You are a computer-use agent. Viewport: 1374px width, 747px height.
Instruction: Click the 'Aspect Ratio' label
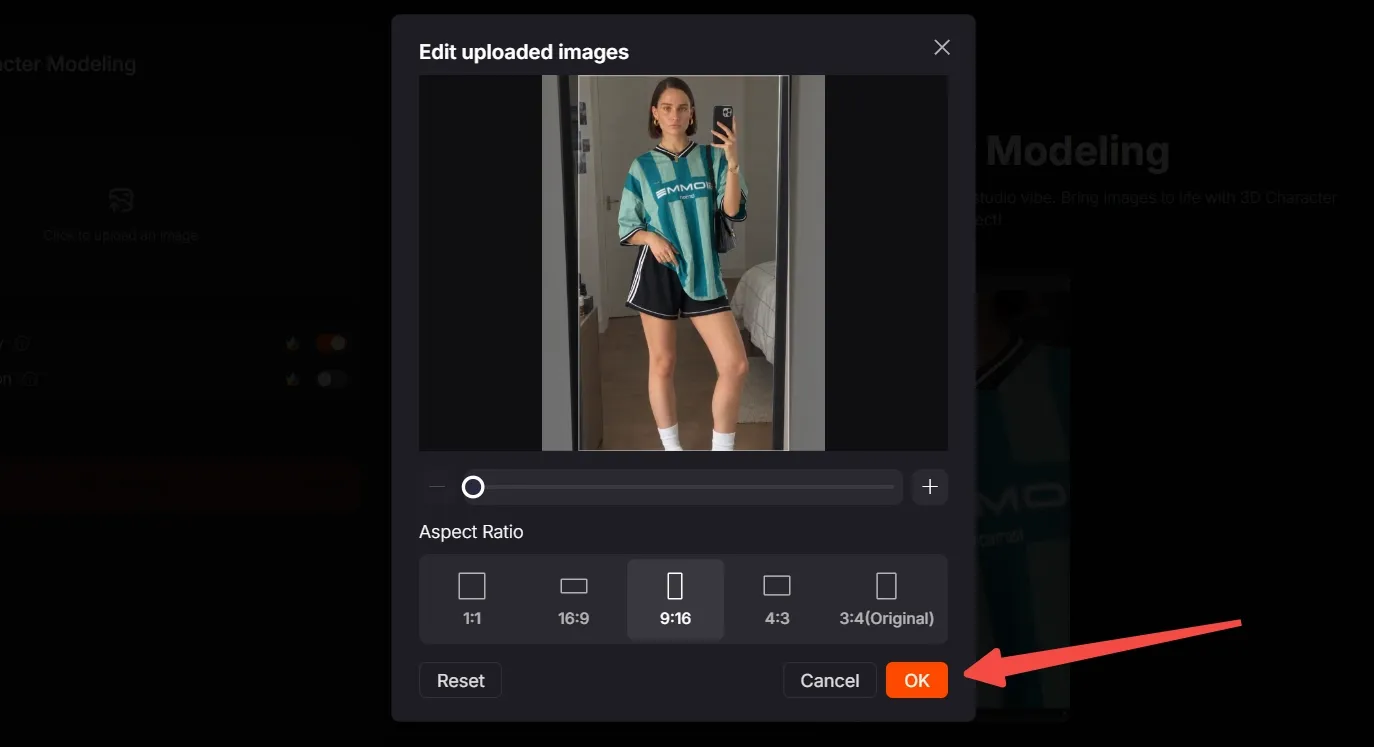tap(471, 532)
